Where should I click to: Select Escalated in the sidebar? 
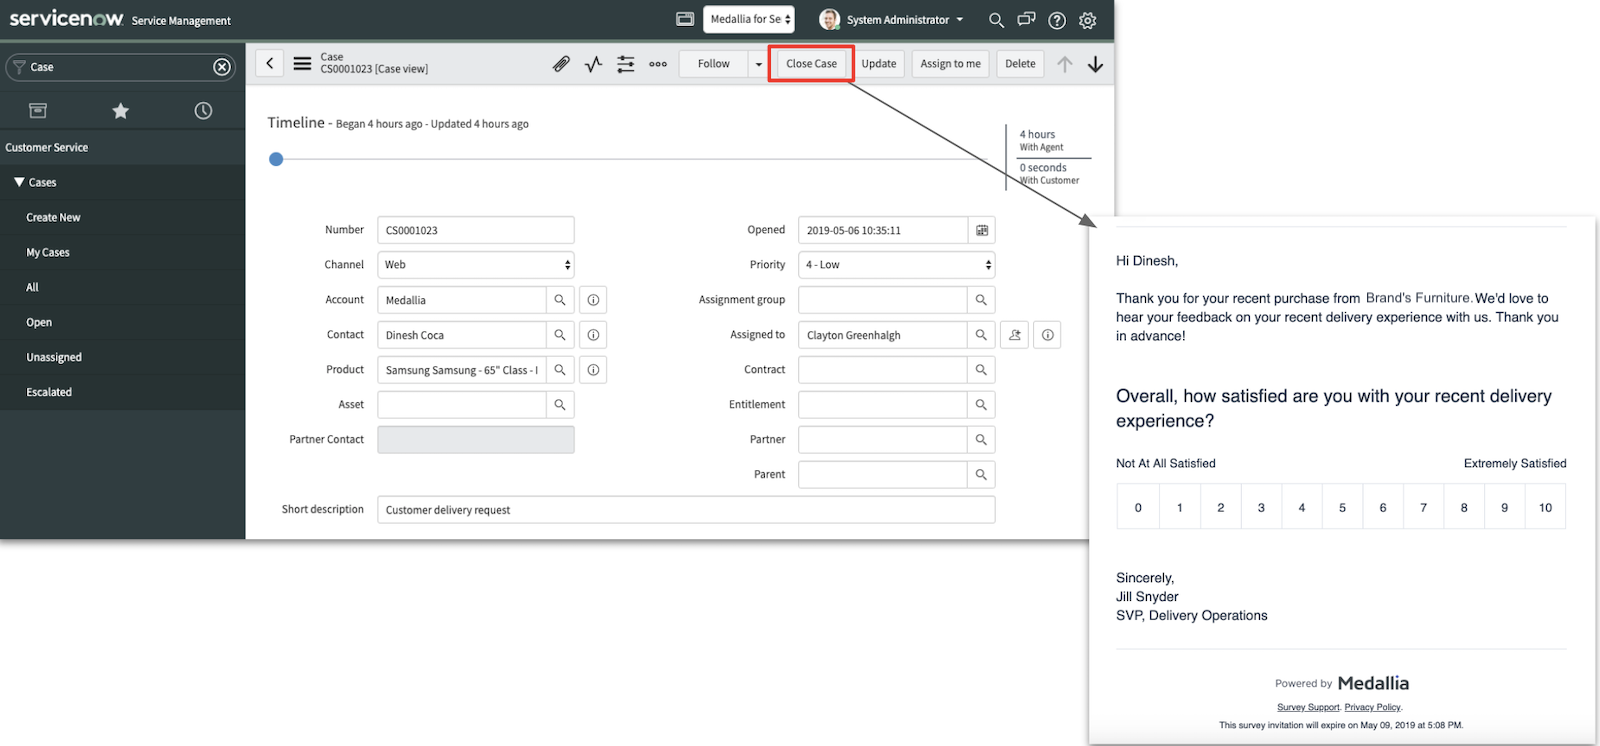[x=49, y=392]
